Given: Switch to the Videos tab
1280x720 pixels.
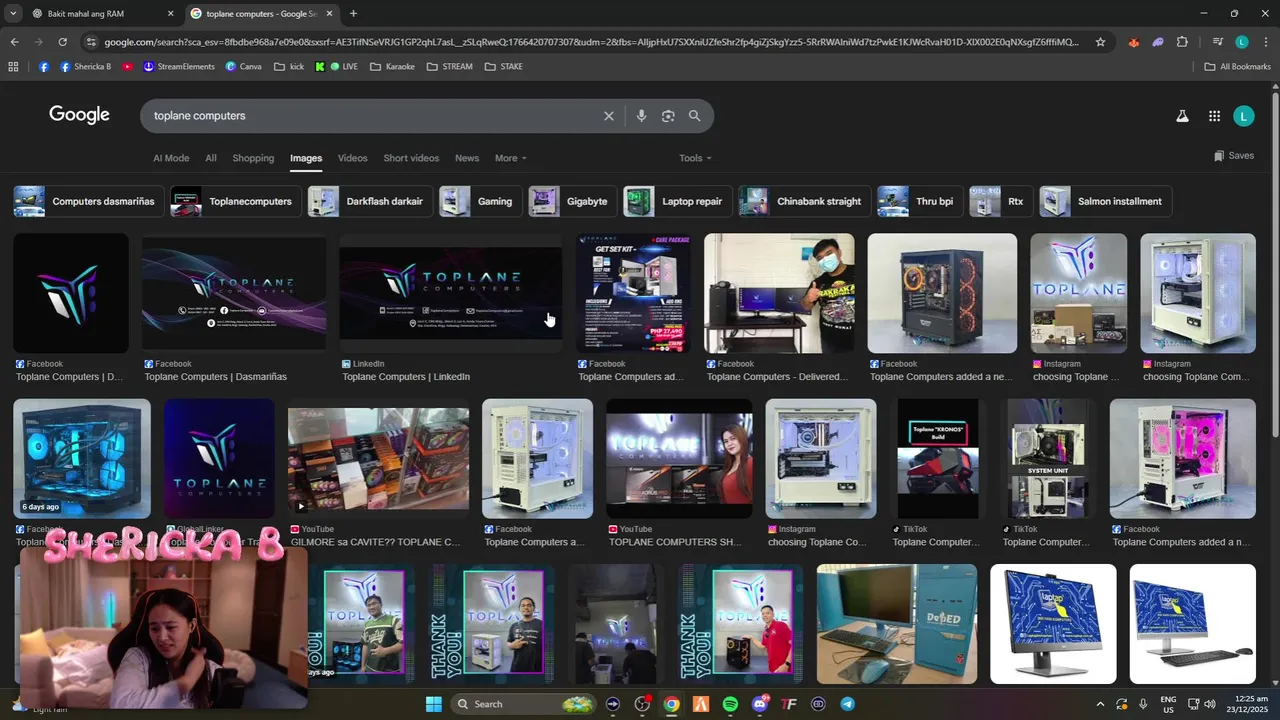Looking at the screenshot, I should [x=352, y=158].
